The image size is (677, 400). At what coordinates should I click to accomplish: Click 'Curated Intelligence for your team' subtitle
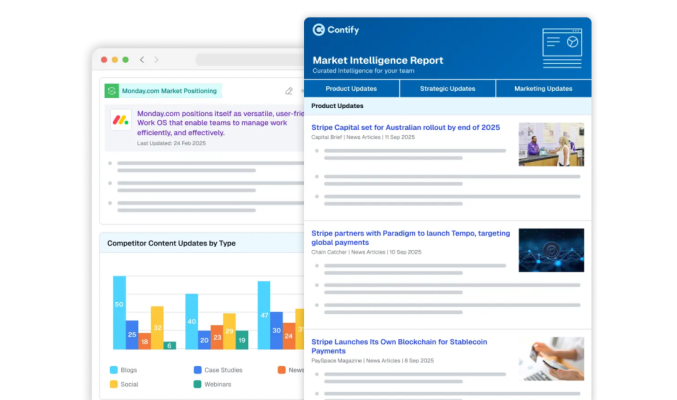point(364,71)
